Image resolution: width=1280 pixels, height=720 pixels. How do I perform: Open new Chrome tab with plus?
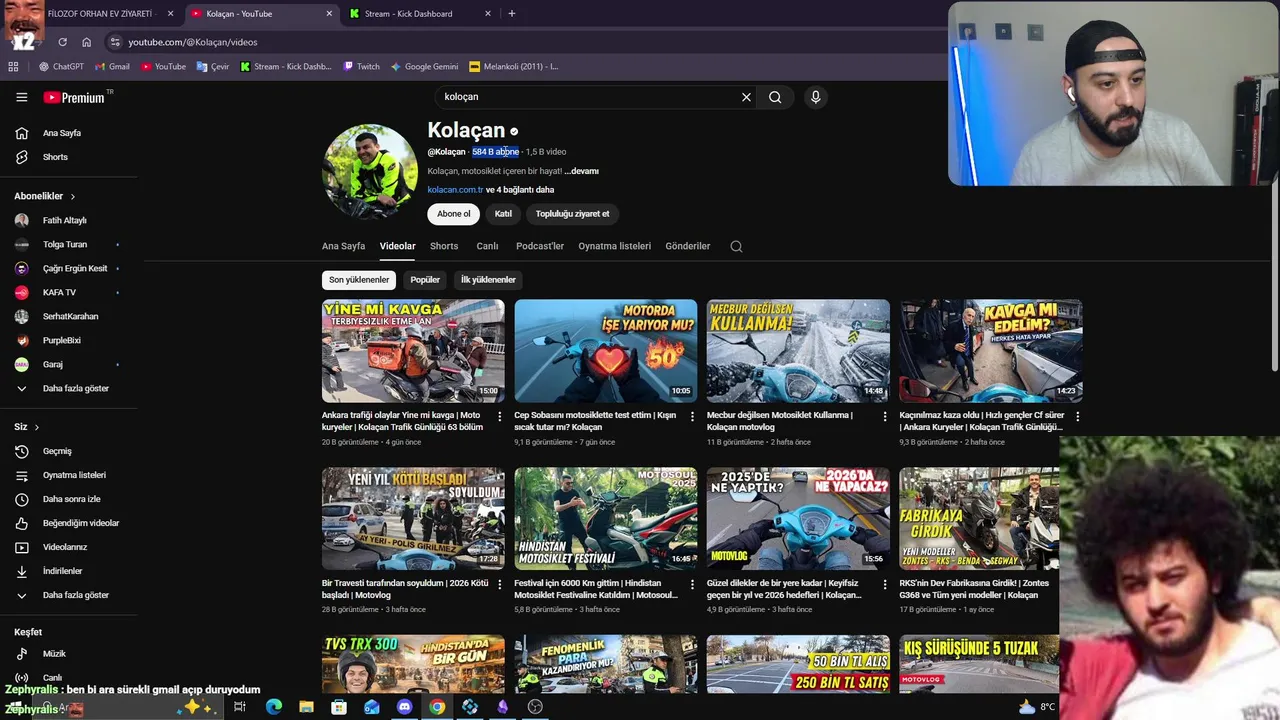[512, 14]
